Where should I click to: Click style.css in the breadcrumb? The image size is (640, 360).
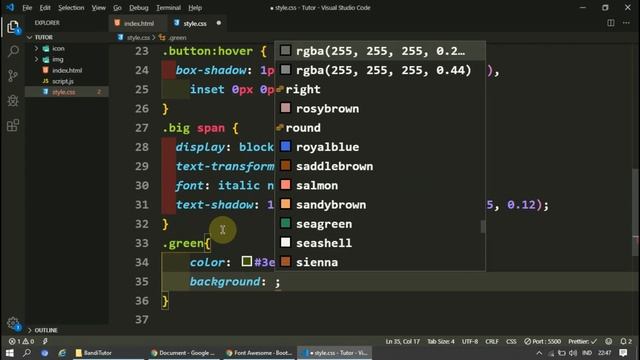(138, 38)
